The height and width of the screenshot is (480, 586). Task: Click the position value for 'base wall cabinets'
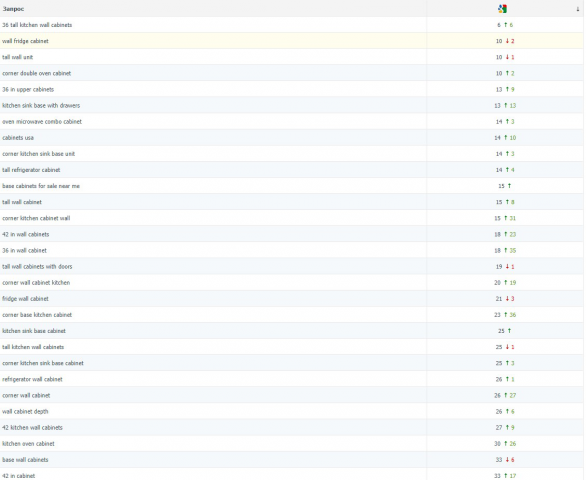pyautogui.click(x=499, y=460)
